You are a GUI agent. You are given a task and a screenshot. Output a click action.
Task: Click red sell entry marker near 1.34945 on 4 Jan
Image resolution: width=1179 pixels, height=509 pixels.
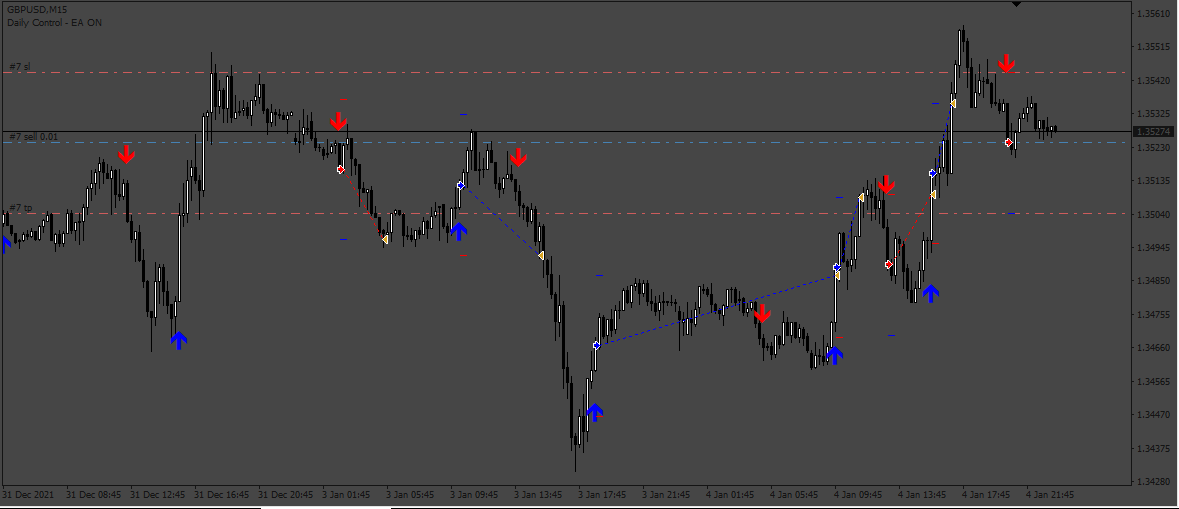click(x=889, y=265)
